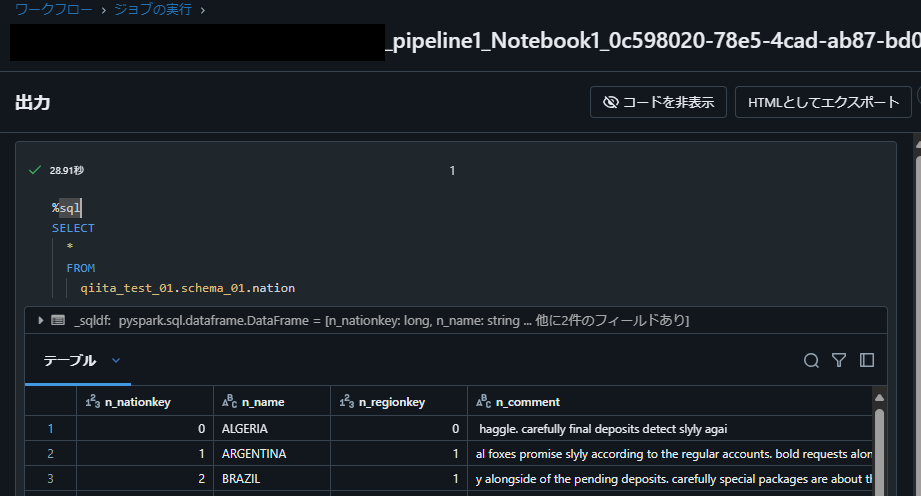This screenshot has width=921, height=496.
Task: Select the ARGENTINA cell
Action: tap(272, 454)
